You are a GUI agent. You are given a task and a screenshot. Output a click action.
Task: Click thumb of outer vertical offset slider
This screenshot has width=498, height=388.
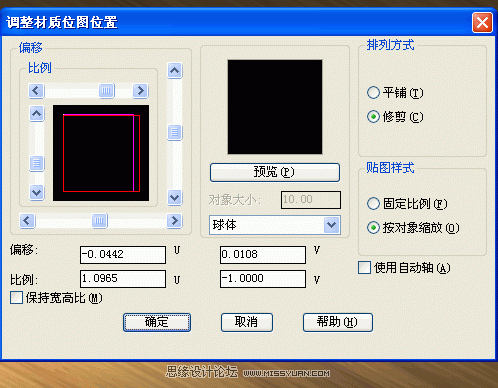click(x=175, y=133)
